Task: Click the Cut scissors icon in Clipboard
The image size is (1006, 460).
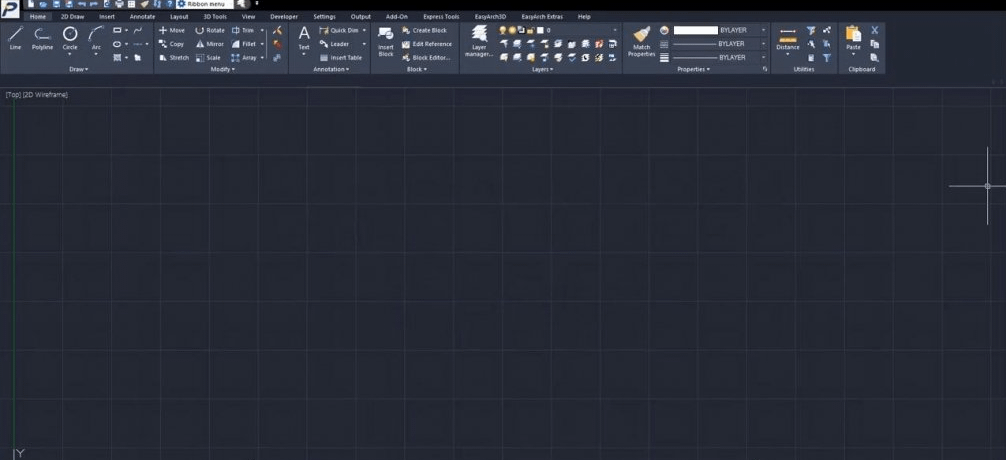Action: point(875,30)
